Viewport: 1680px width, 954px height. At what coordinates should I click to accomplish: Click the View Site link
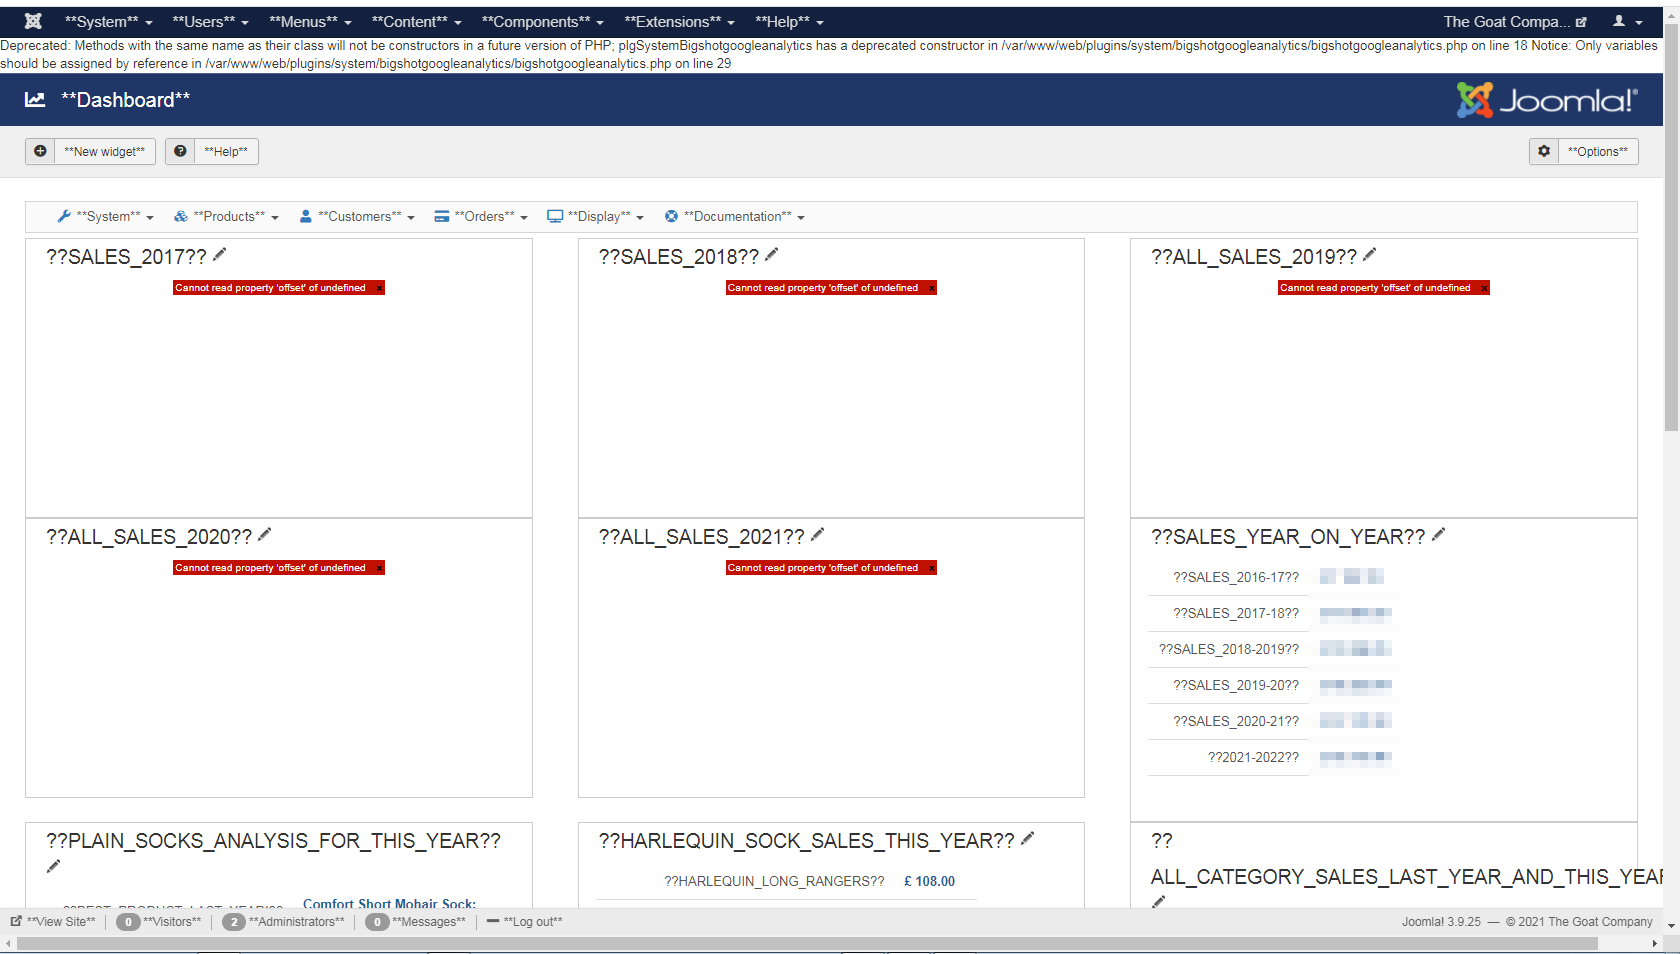coord(54,922)
